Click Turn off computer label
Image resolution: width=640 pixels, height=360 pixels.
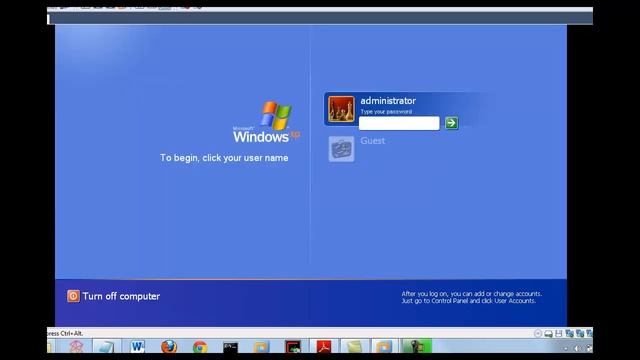(x=121, y=296)
